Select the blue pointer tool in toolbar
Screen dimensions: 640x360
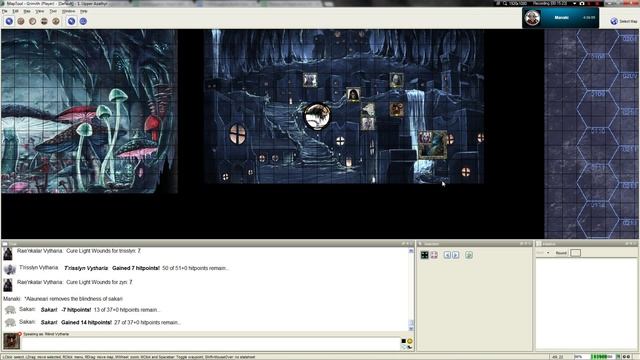click(x=9, y=21)
